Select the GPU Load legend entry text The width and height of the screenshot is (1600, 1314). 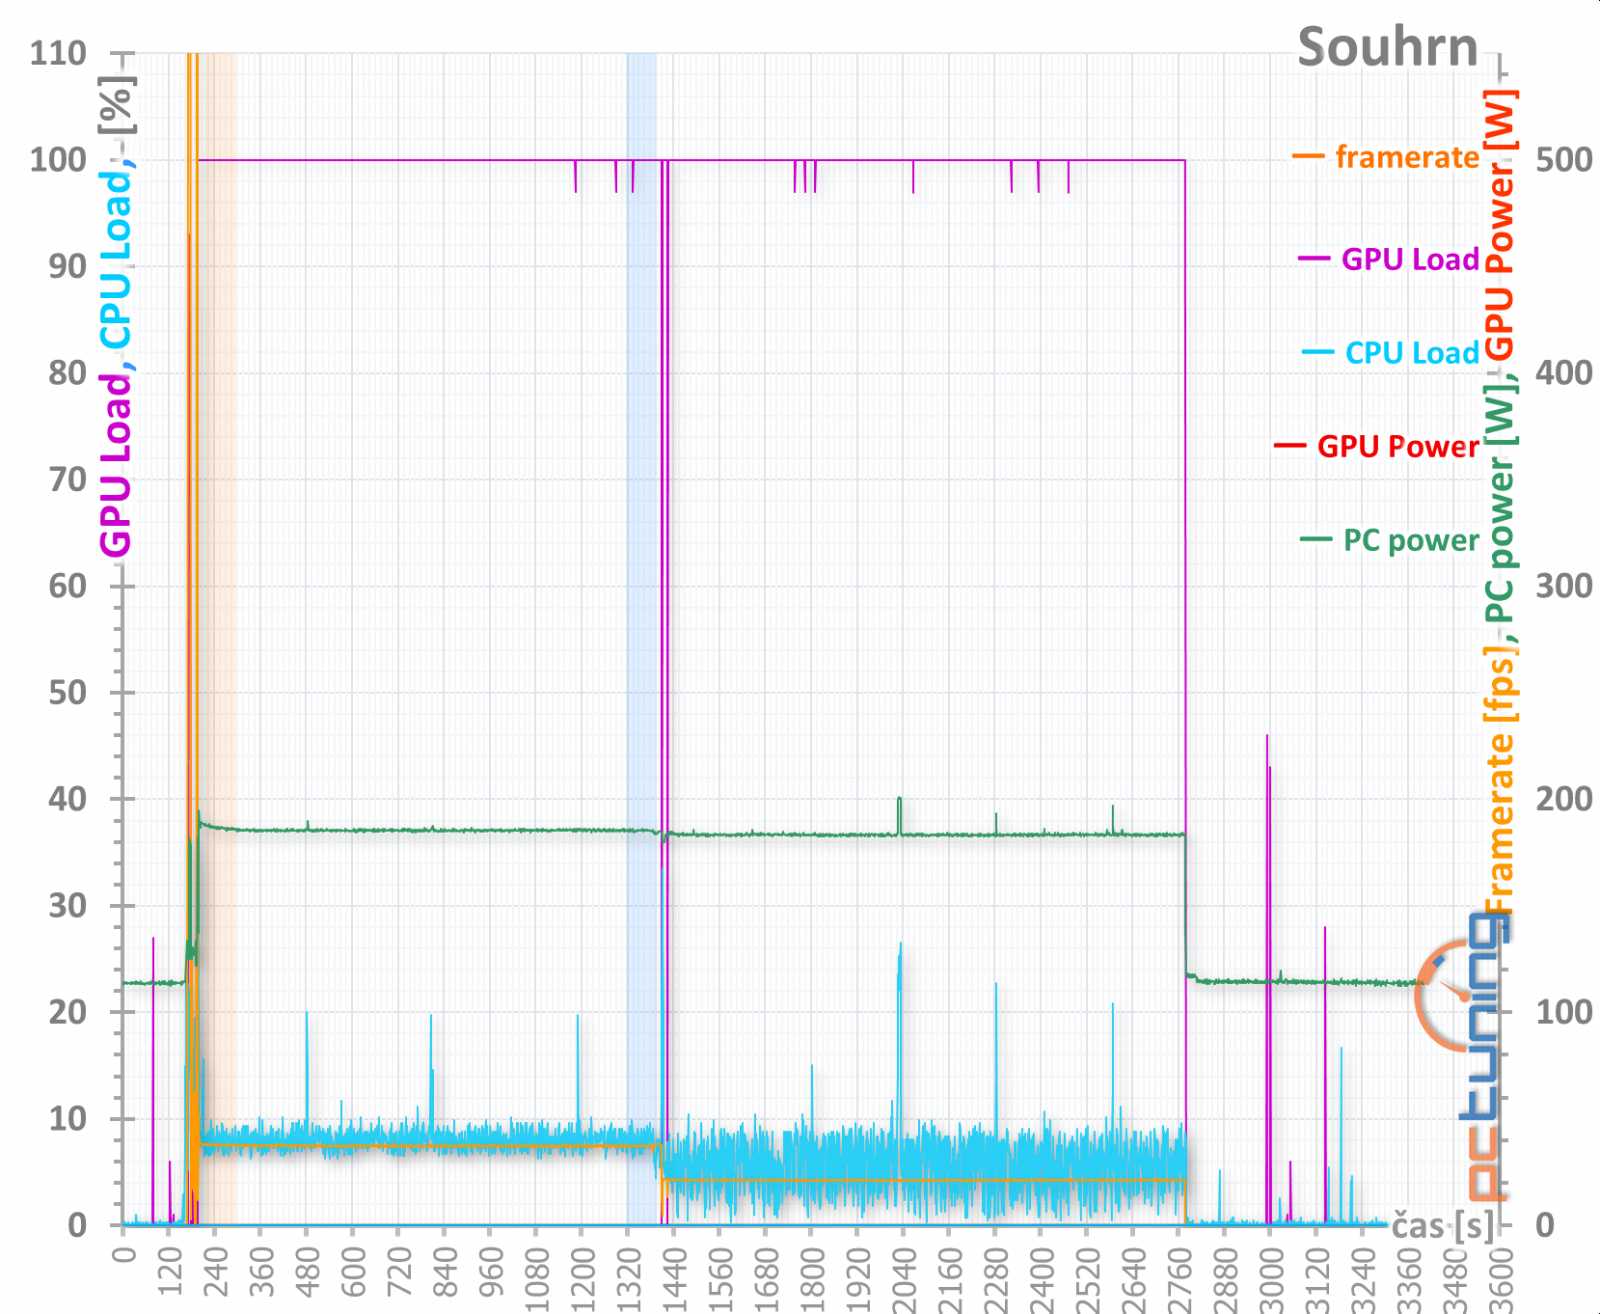click(1410, 259)
